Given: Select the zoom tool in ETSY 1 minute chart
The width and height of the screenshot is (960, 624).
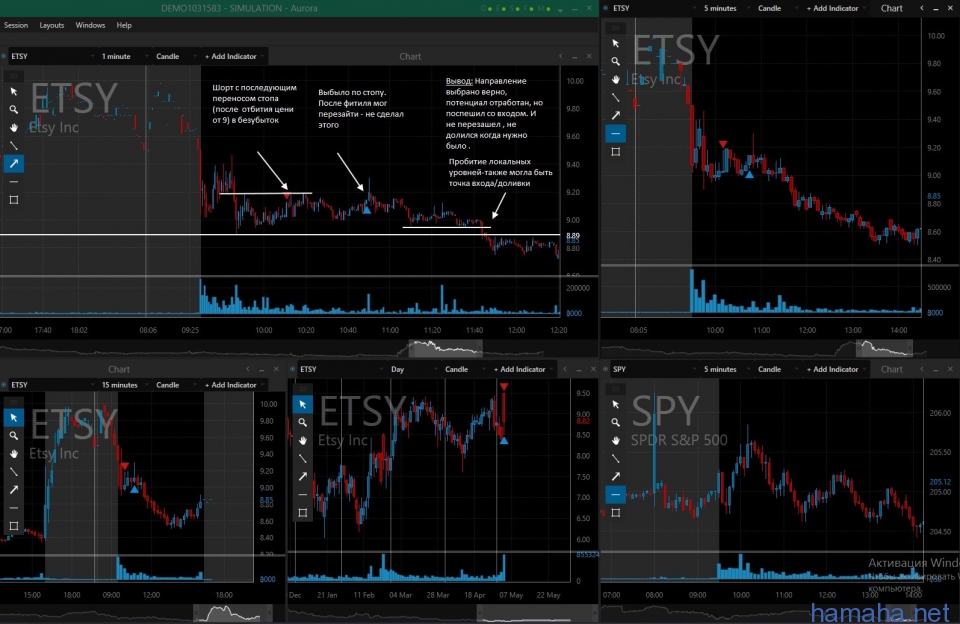Looking at the screenshot, I should tap(13, 110).
